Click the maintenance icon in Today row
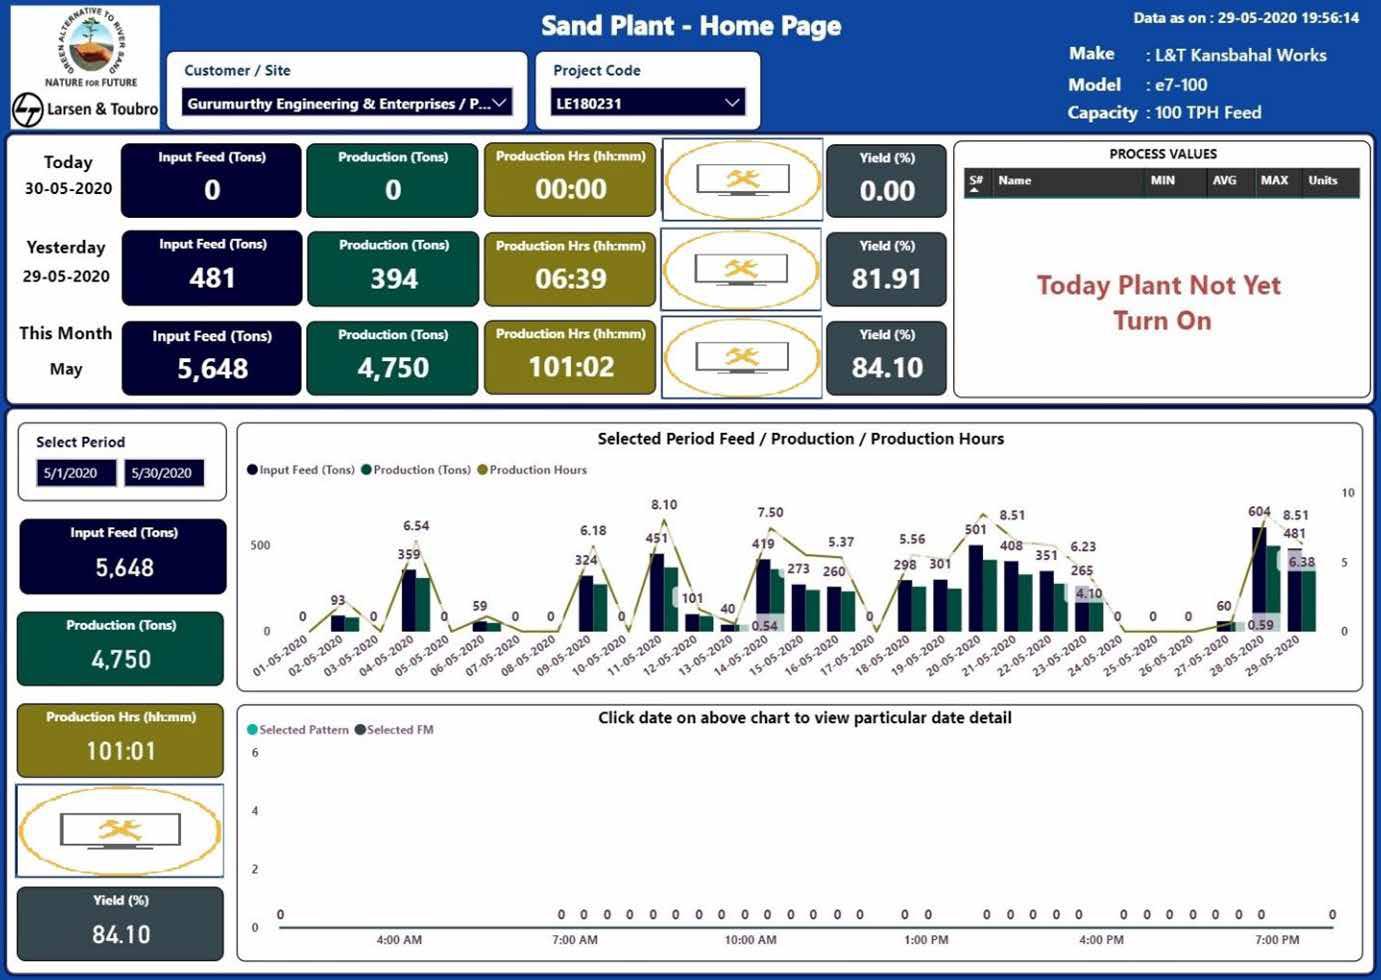 [742, 180]
